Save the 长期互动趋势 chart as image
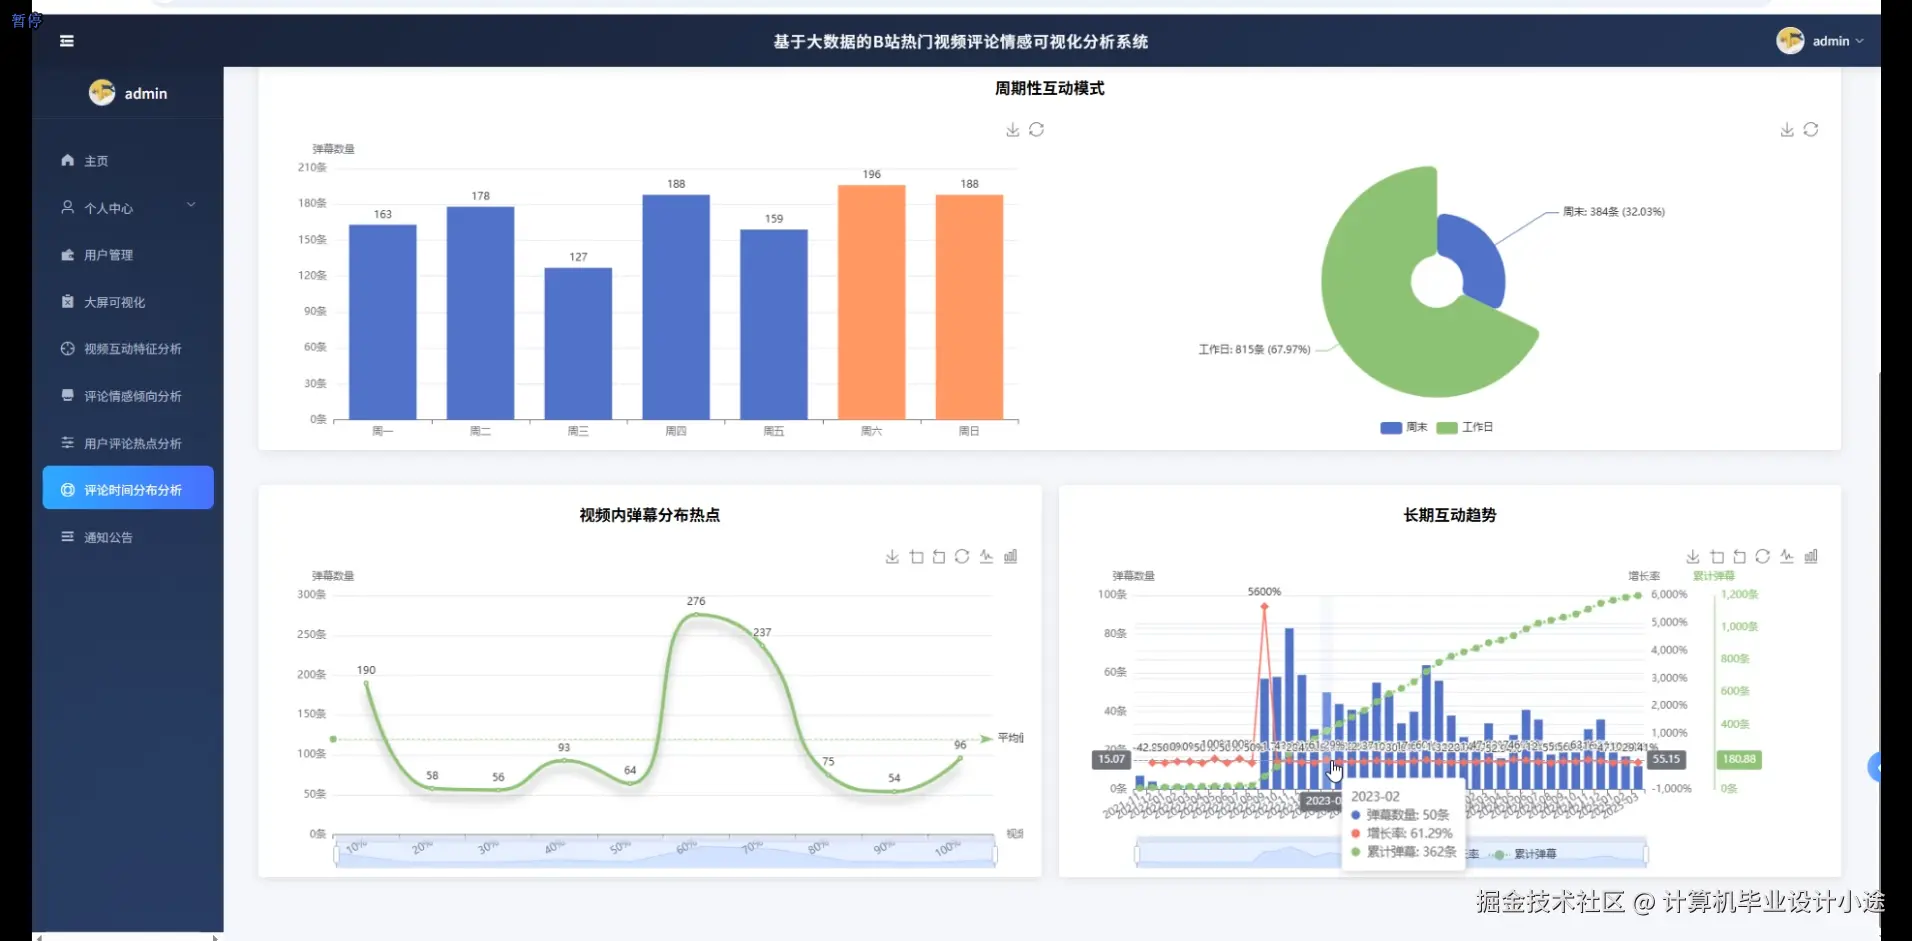The image size is (1912, 941). click(x=1693, y=557)
